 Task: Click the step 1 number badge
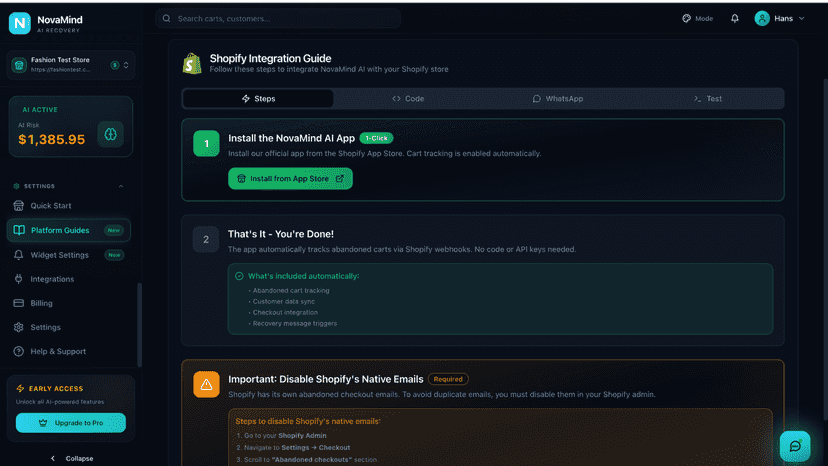[x=206, y=143]
